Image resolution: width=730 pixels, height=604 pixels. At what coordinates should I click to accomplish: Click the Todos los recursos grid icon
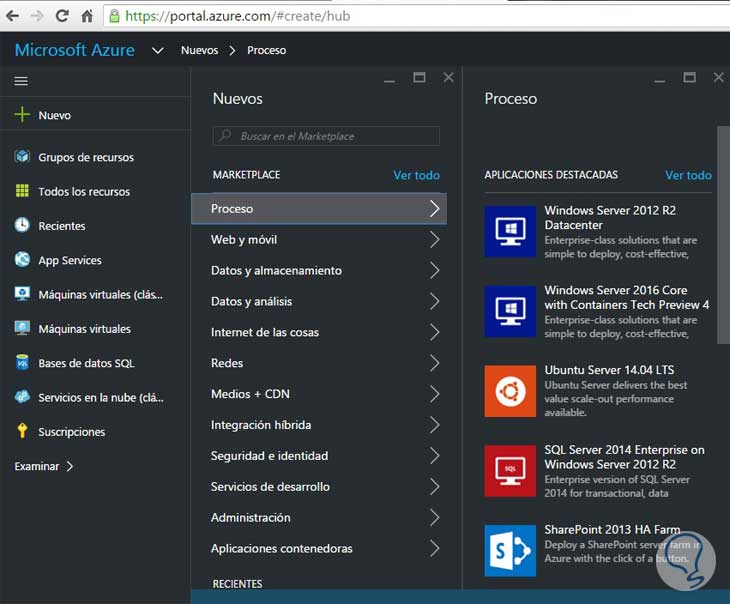[22, 190]
